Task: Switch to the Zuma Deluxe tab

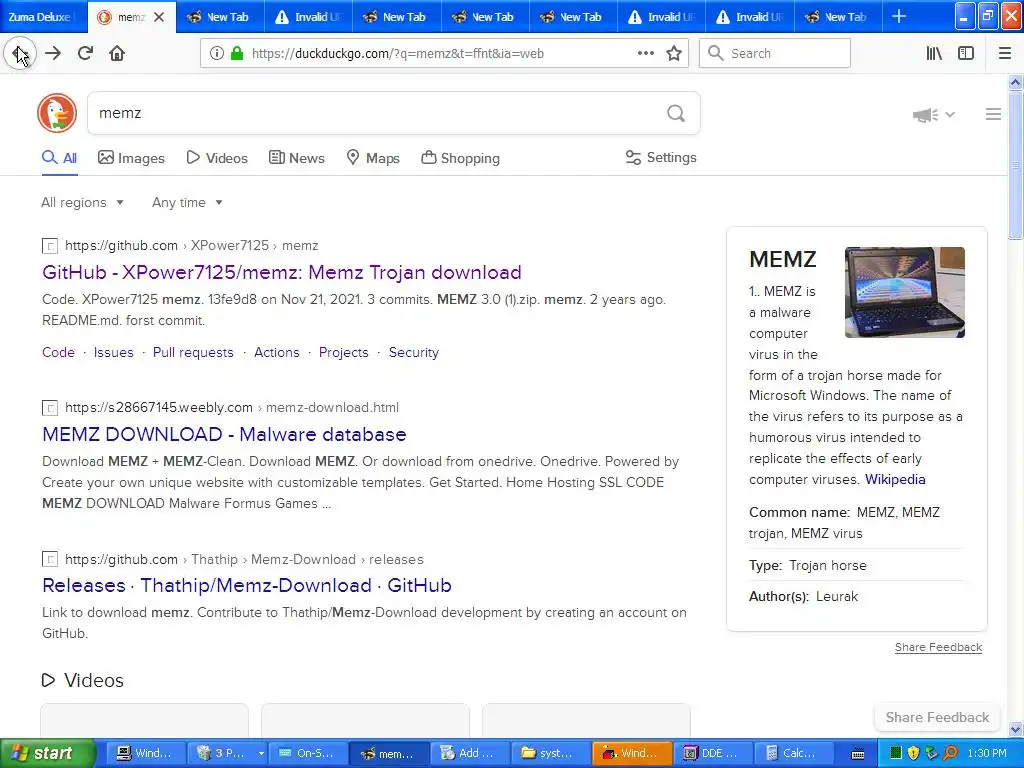Action: point(43,17)
